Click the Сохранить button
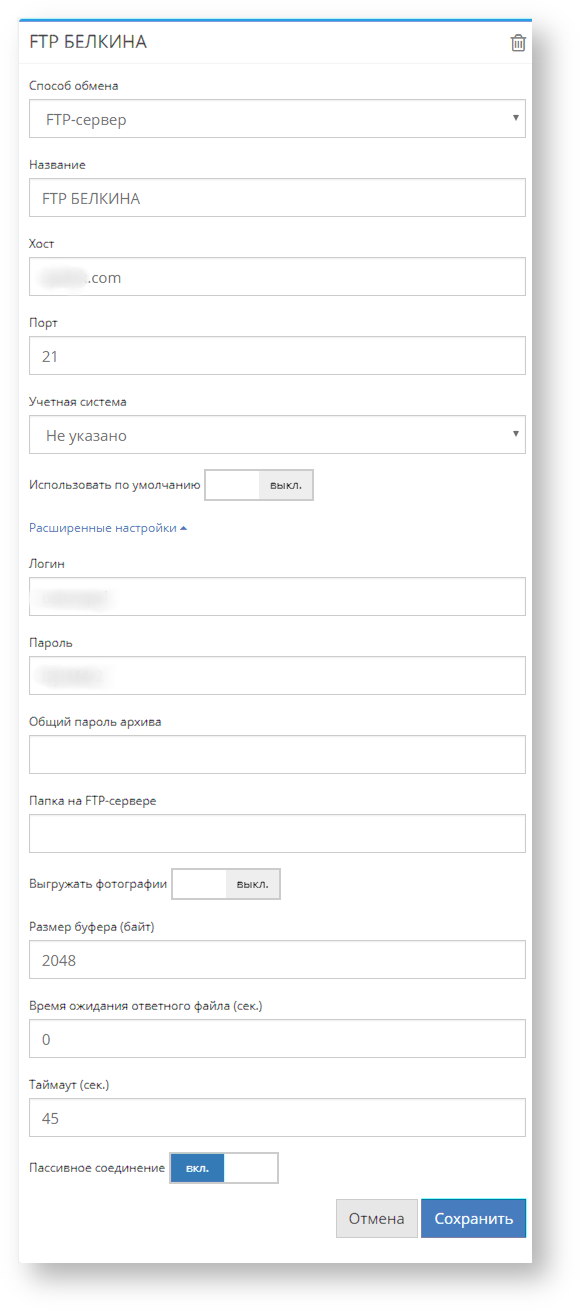The width and height of the screenshot is (580, 1311). tap(473, 1218)
